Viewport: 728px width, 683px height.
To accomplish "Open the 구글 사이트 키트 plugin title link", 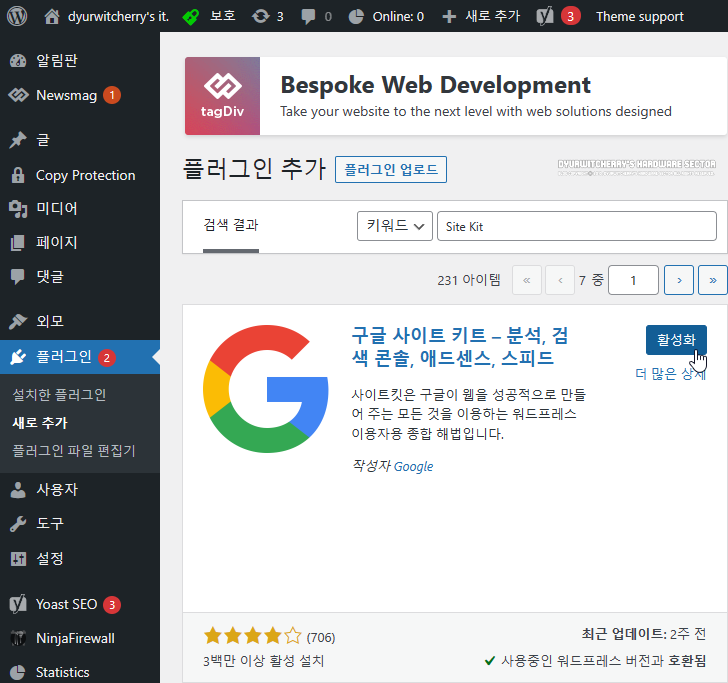I will [x=460, y=346].
